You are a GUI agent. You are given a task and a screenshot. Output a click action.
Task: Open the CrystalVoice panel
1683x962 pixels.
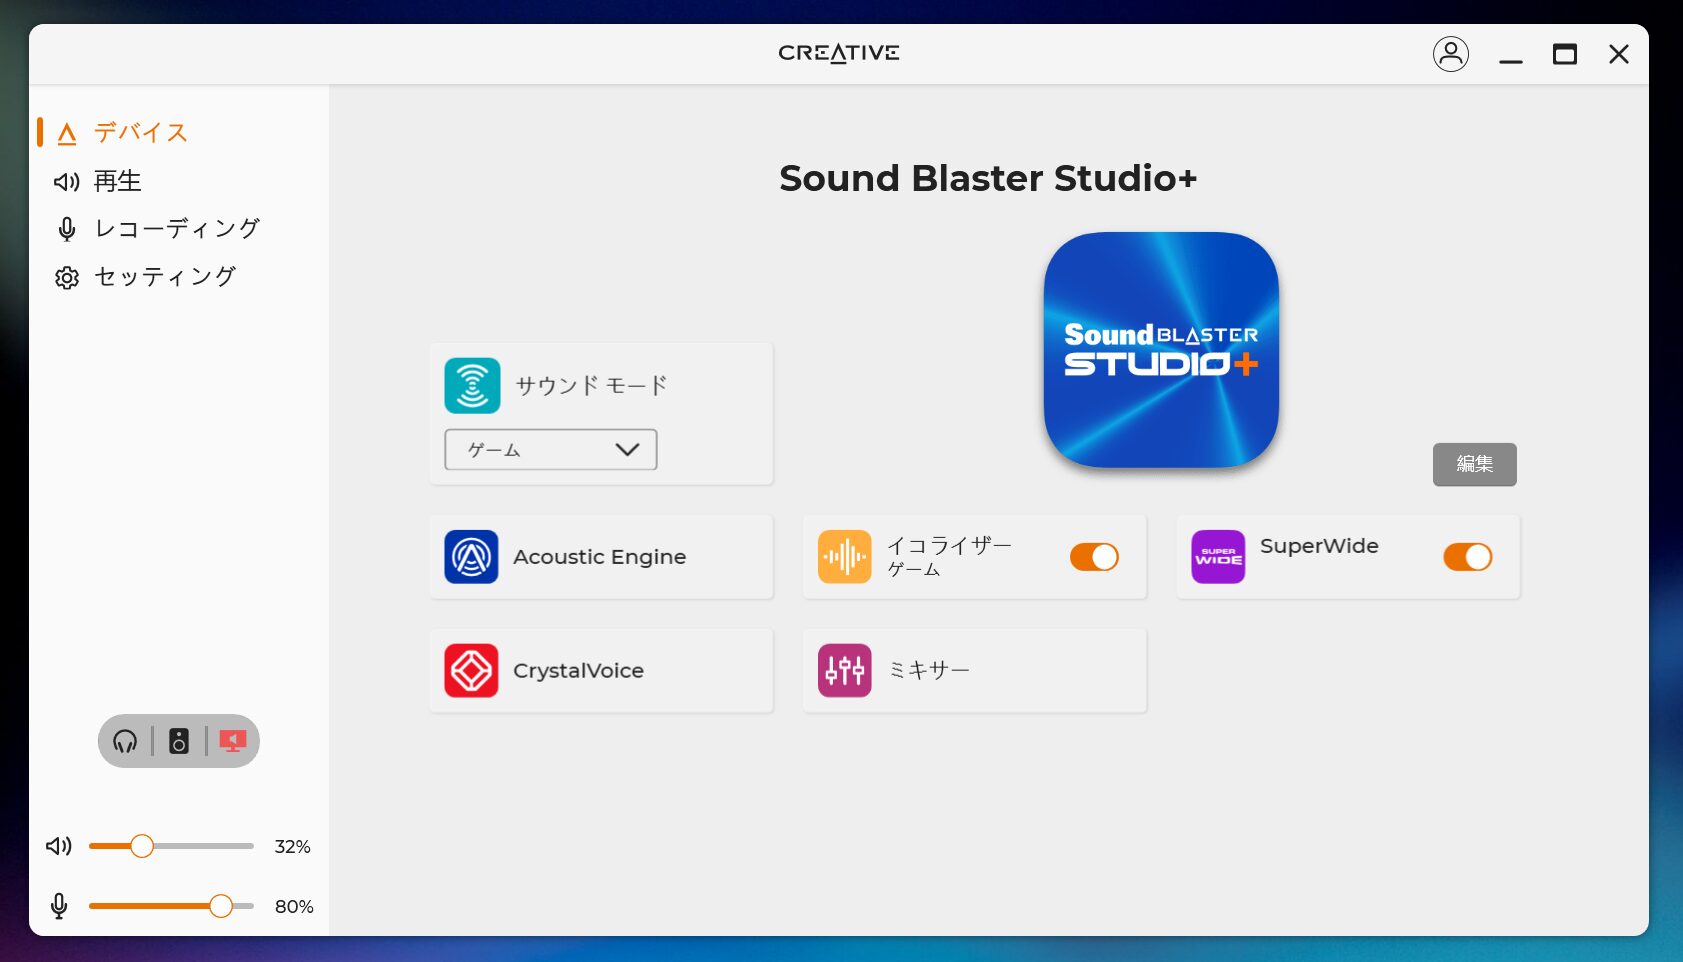coord(600,671)
